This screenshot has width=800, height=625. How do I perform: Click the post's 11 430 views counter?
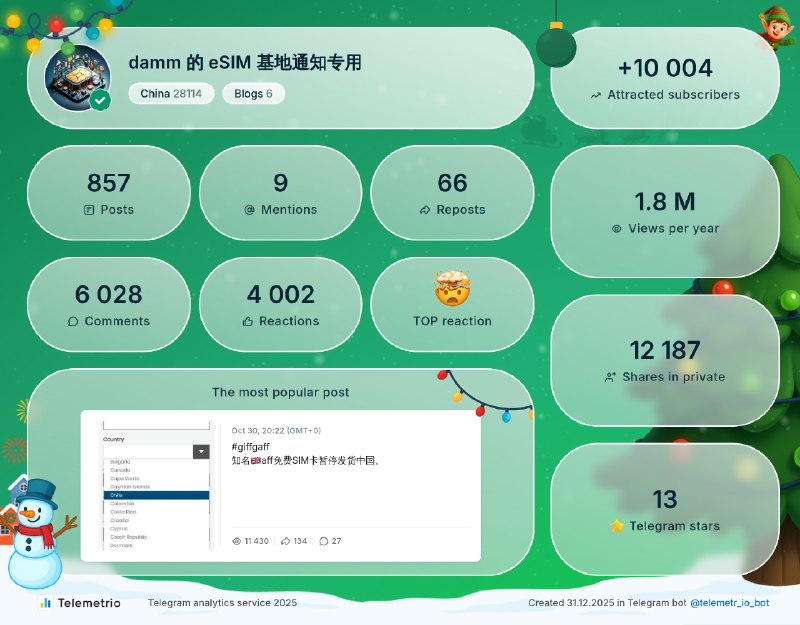(x=250, y=541)
